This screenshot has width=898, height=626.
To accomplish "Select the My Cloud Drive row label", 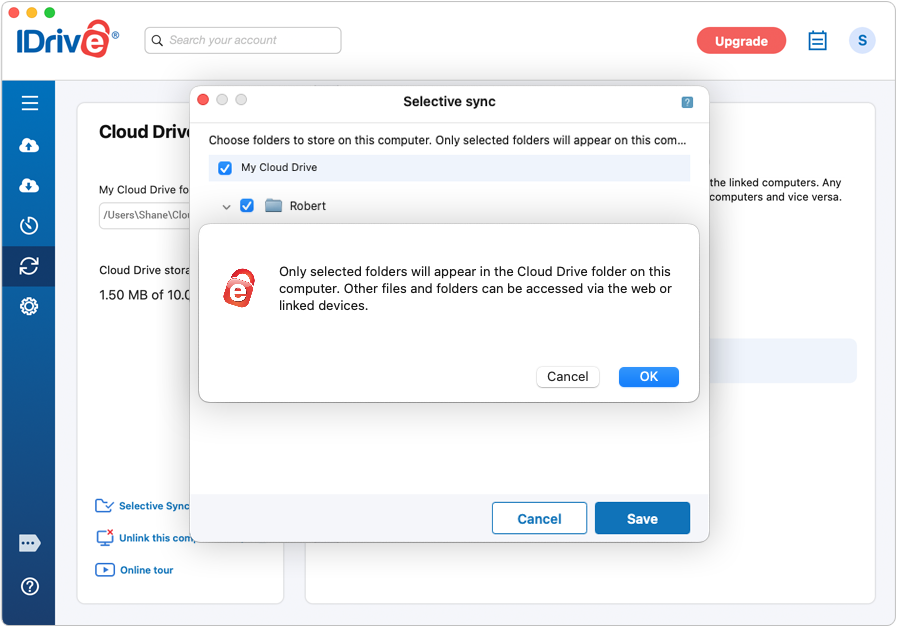I will [x=279, y=167].
